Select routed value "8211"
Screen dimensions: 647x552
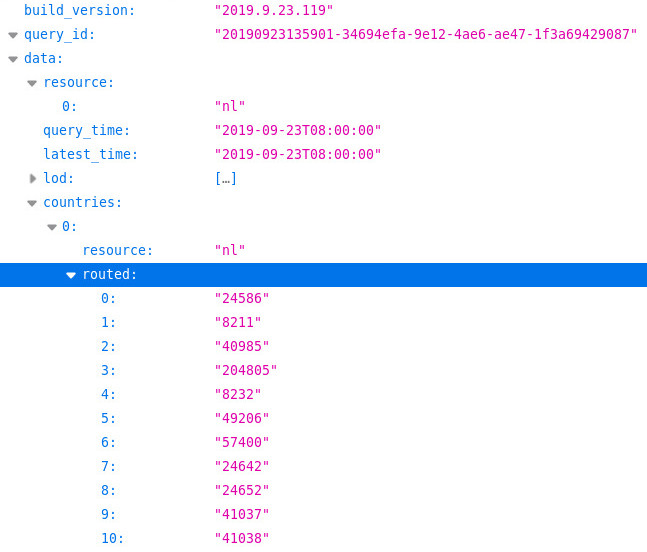tap(238, 322)
